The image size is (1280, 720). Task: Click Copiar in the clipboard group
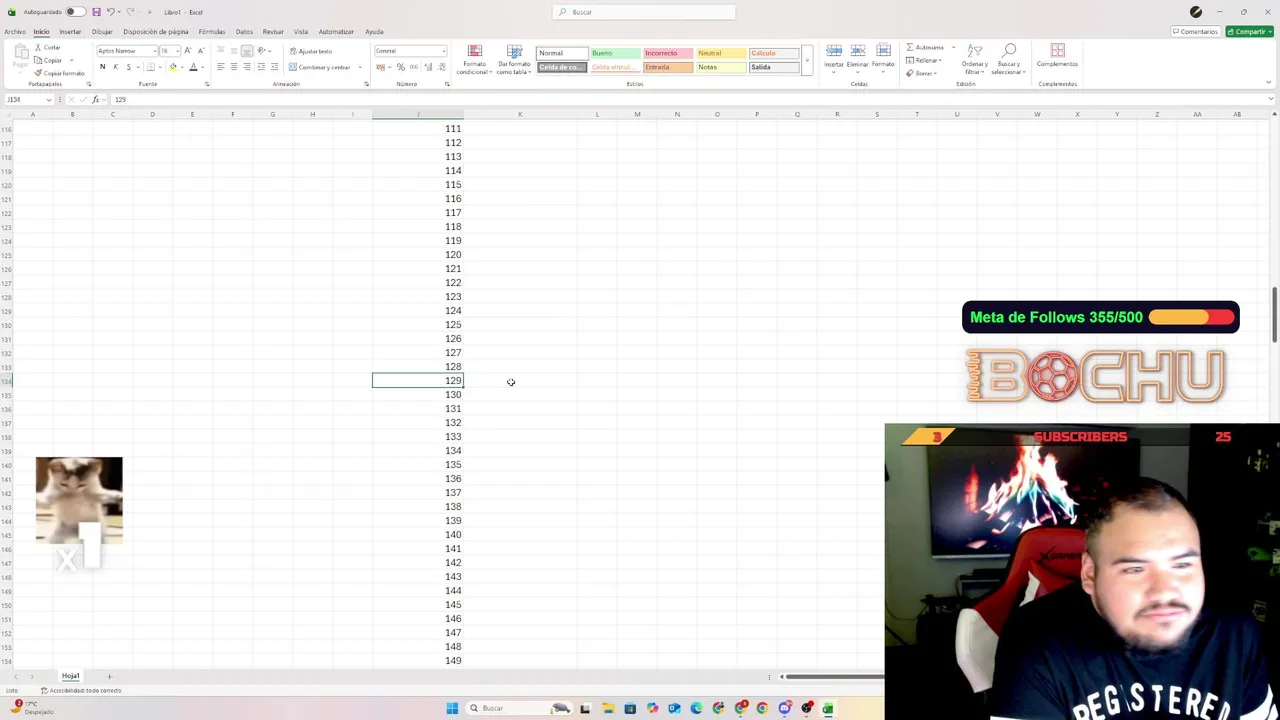[48, 60]
